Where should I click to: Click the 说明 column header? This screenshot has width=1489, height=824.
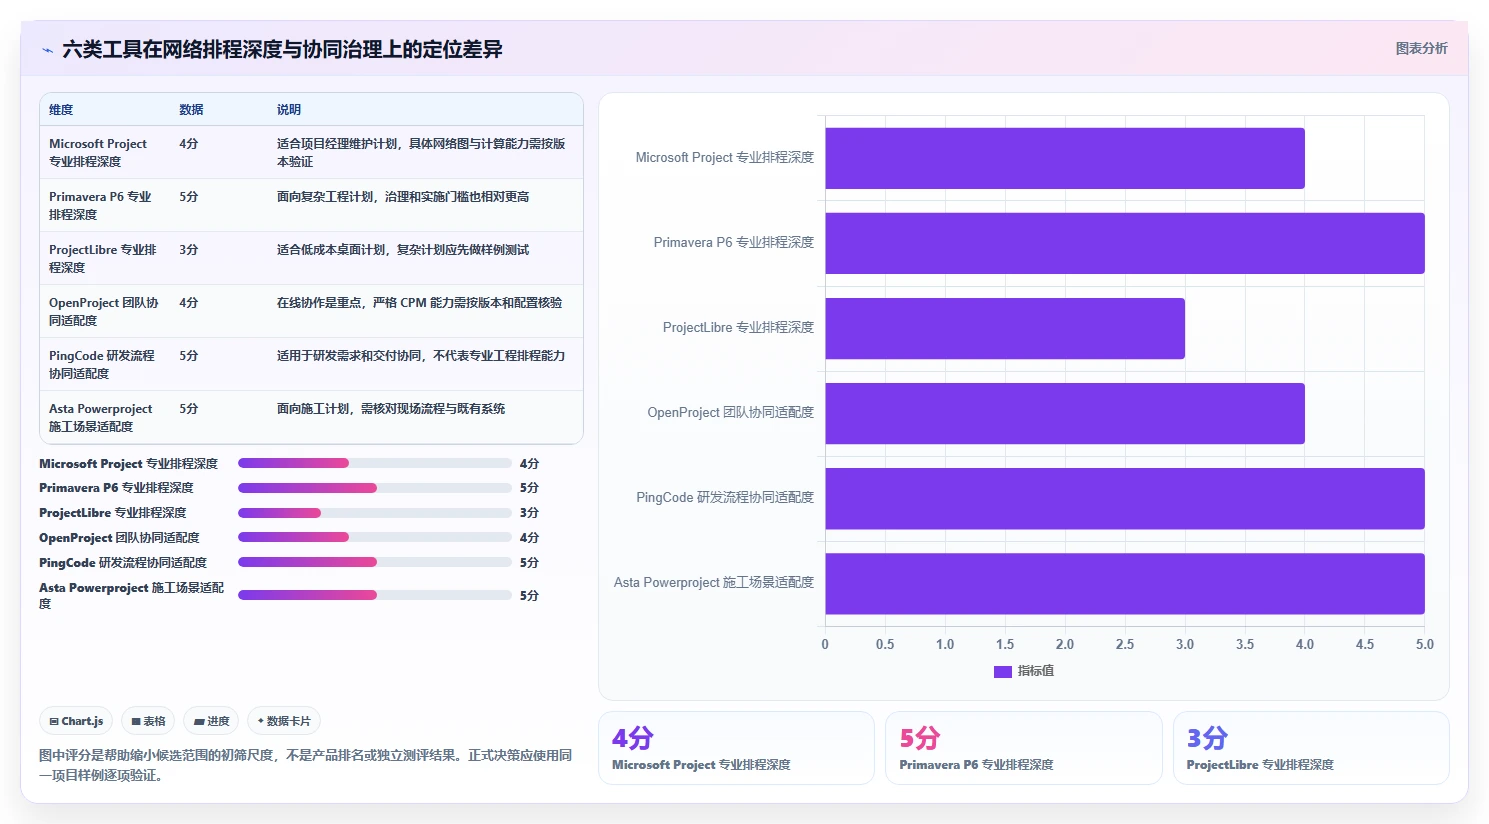click(289, 110)
